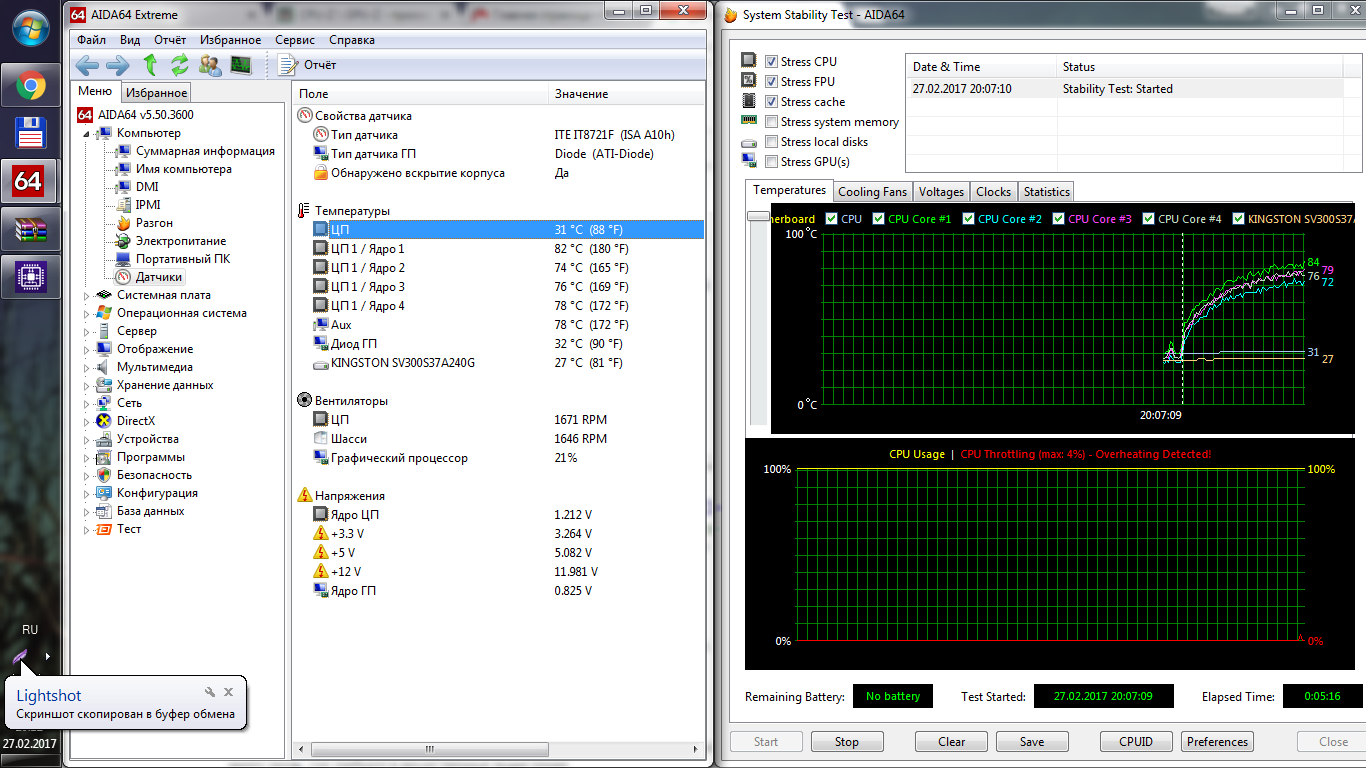Open the Справка menu
The height and width of the screenshot is (768, 1366).
[352, 40]
